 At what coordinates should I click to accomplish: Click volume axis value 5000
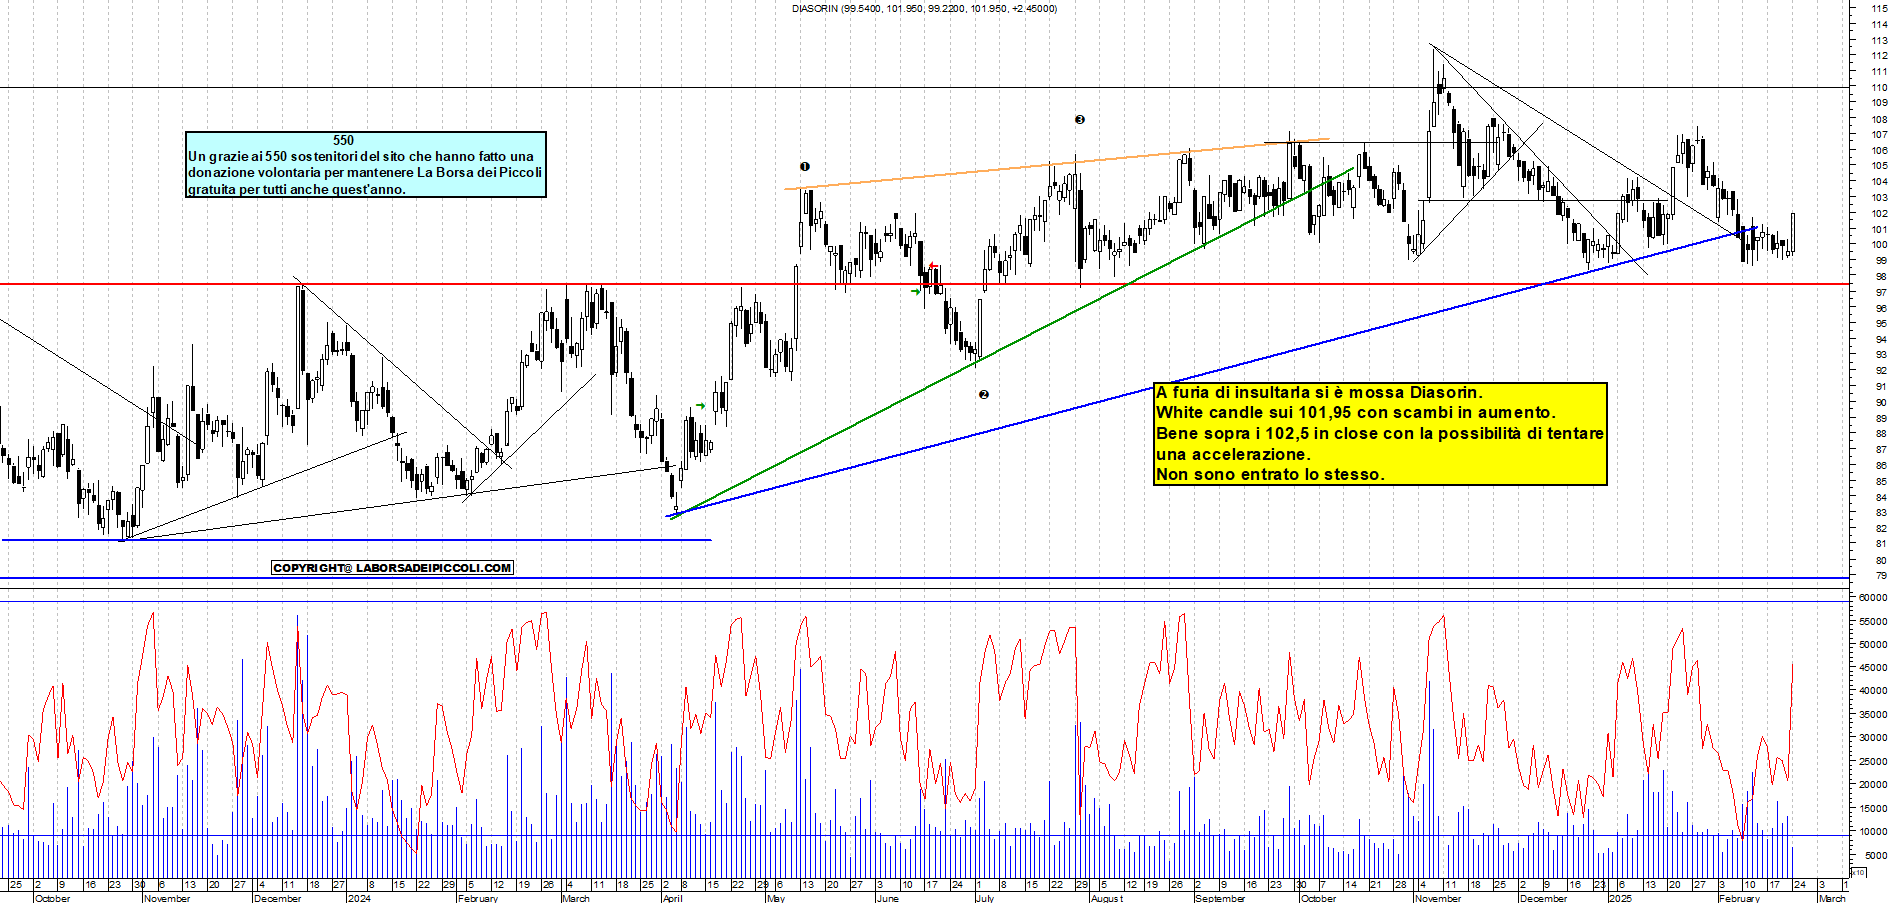(x=1876, y=855)
